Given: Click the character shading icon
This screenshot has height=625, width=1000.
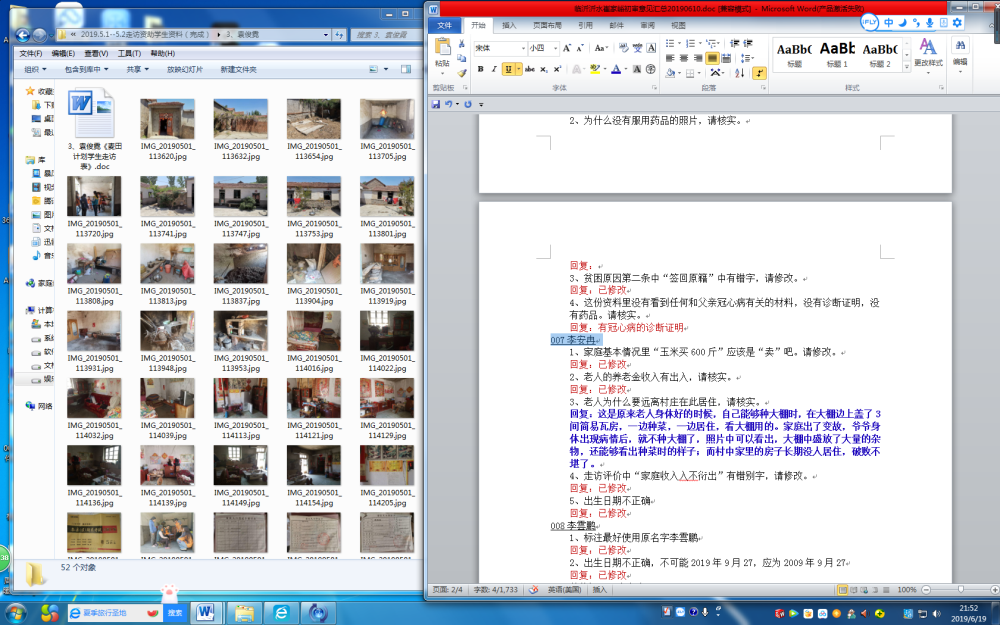Looking at the screenshot, I should pyautogui.click(x=637, y=69).
